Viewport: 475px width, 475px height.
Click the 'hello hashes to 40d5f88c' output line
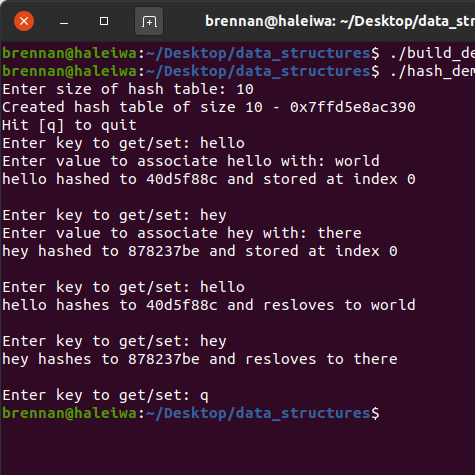pos(209,305)
